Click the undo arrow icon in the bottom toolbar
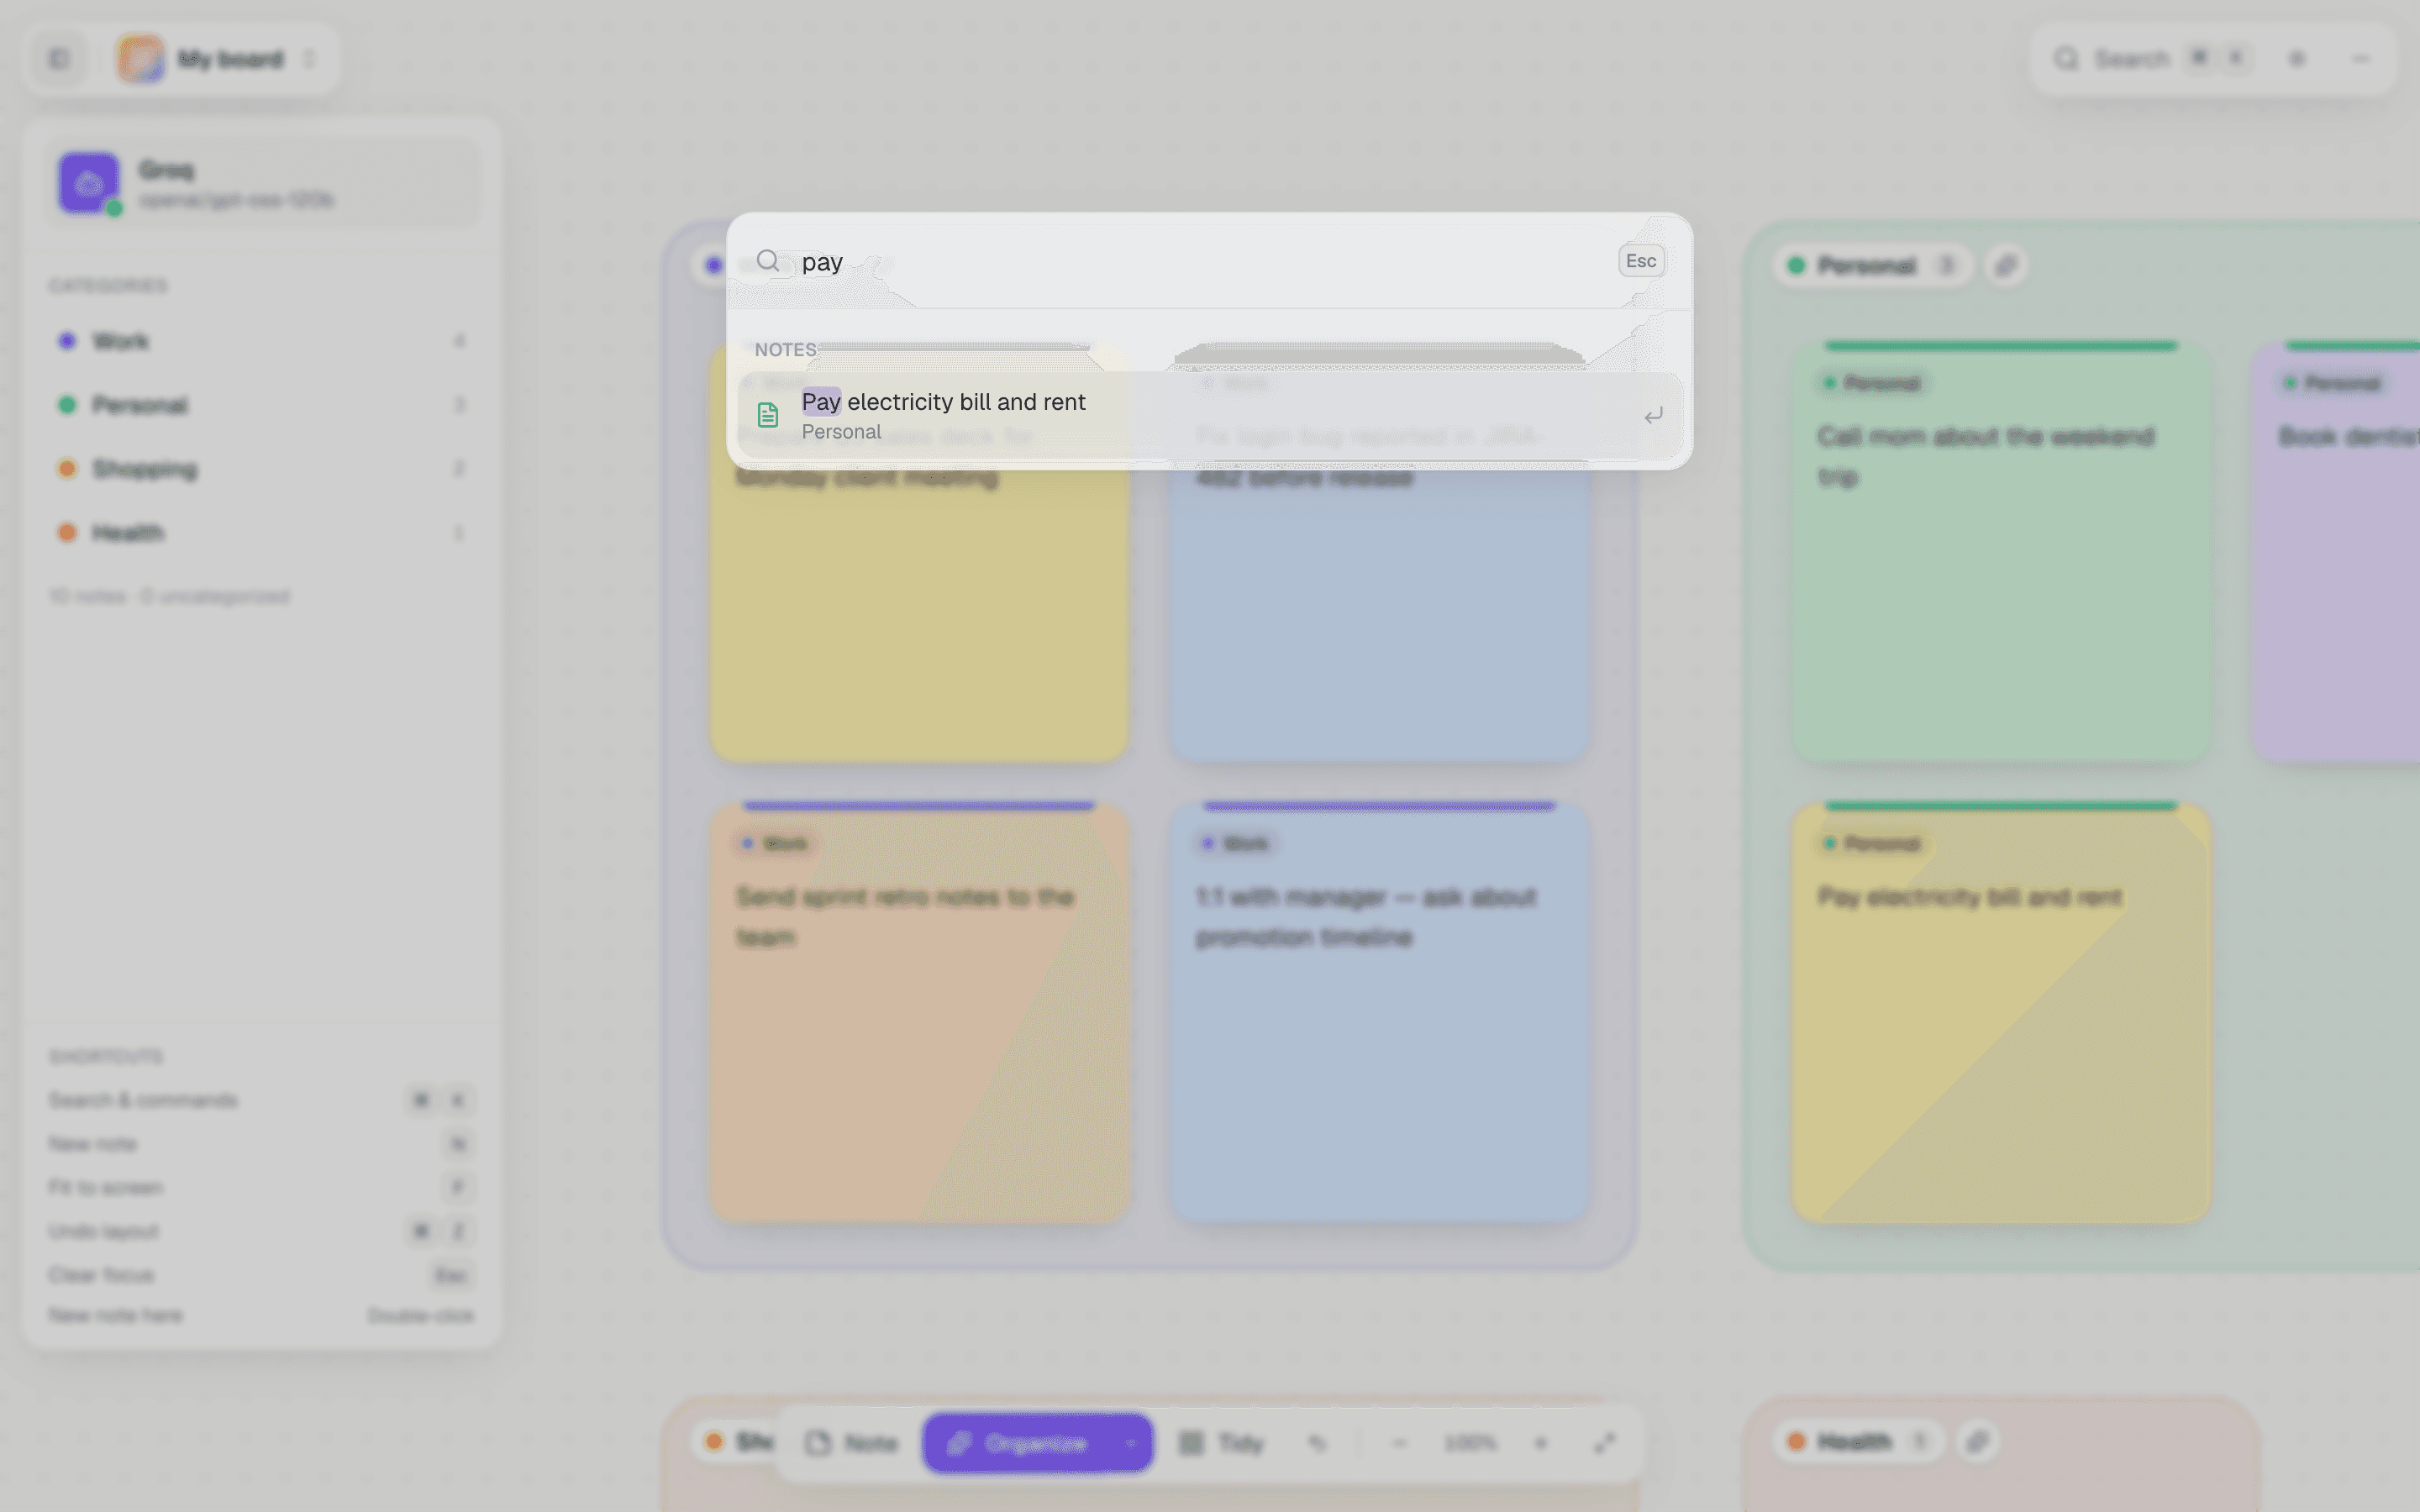The height and width of the screenshot is (1512, 2420). tap(1317, 1443)
